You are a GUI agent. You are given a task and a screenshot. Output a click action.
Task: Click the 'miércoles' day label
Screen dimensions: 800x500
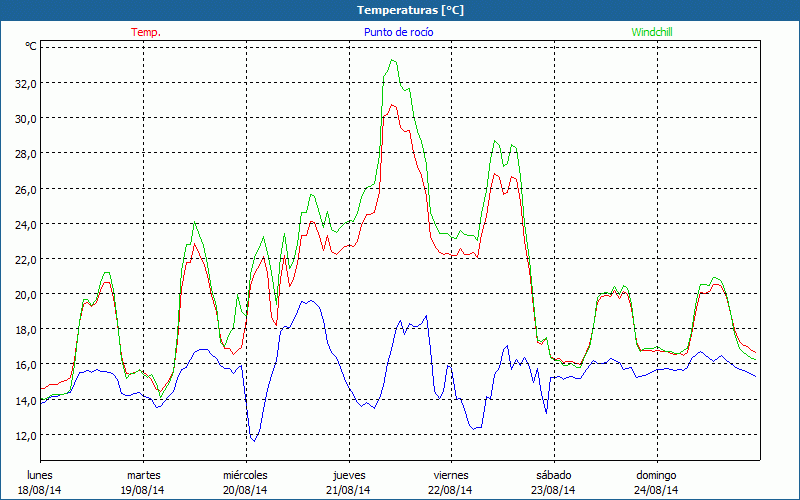[x=245, y=474]
